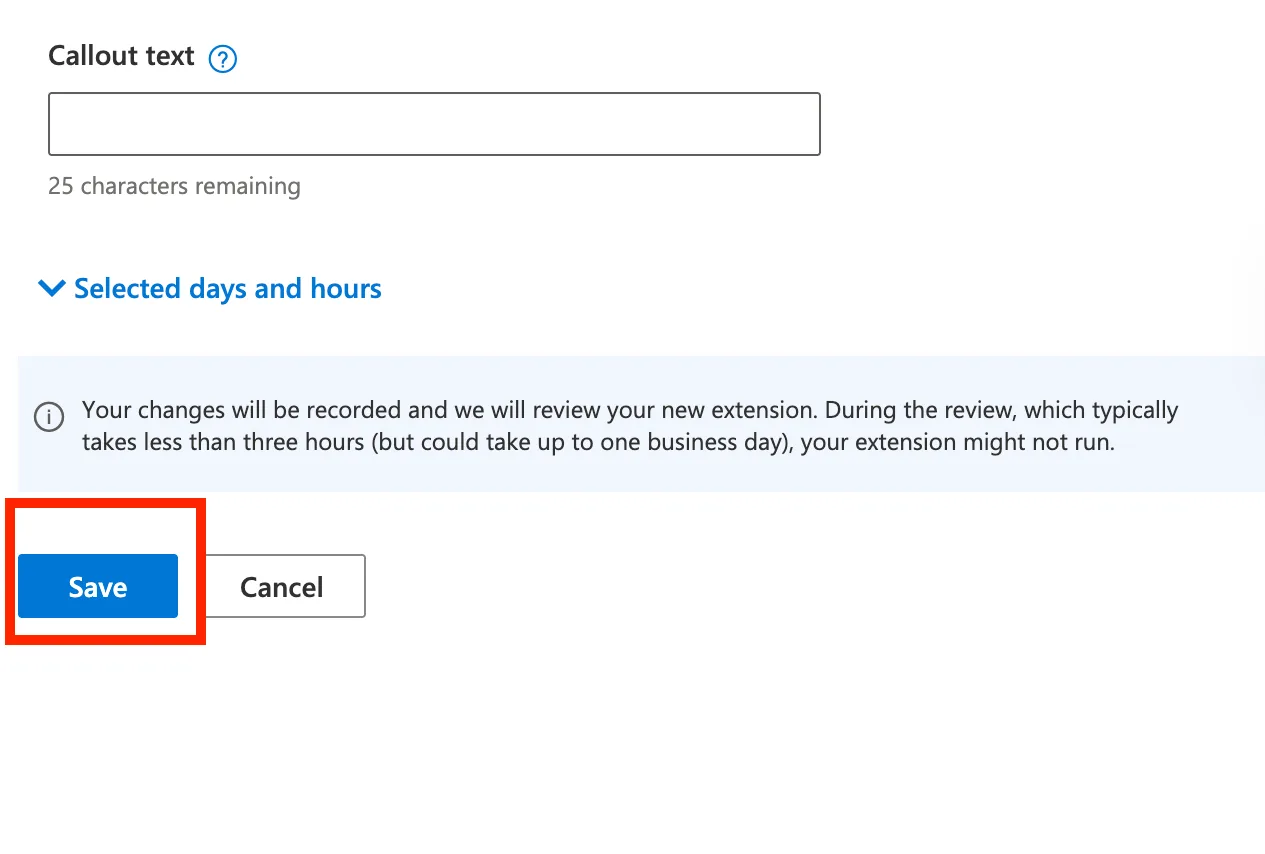Click the 'Callout text' label
Image resolution: width=1265 pixels, height=854 pixels.
tap(121, 56)
